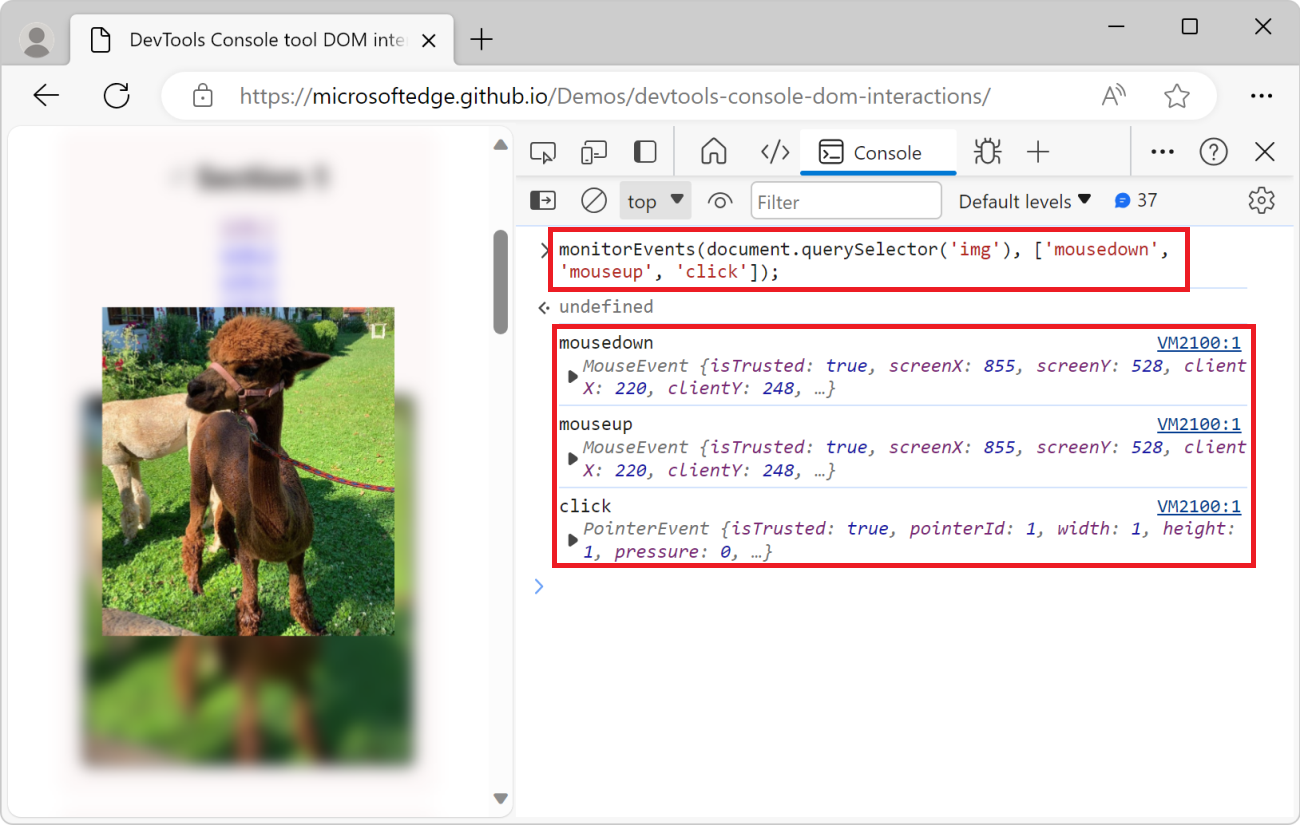Toggle the 37 issues counter message
The height and width of the screenshot is (825, 1300).
[1136, 200]
